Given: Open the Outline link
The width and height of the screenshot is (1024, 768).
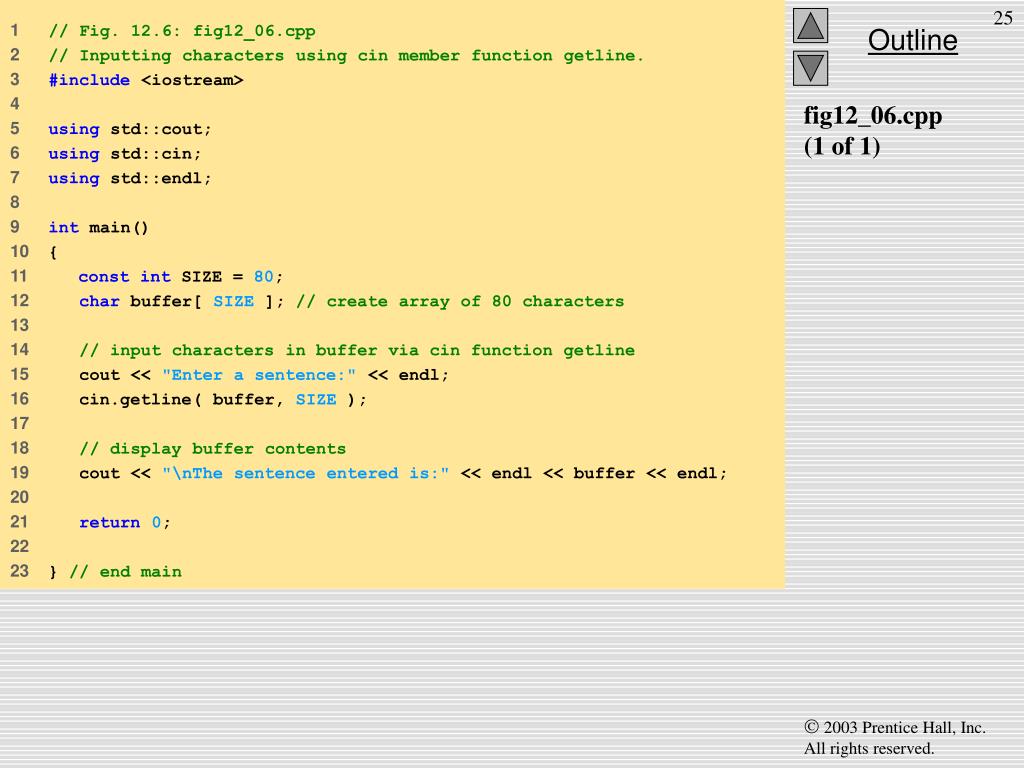Looking at the screenshot, I should tap(912, 40).
